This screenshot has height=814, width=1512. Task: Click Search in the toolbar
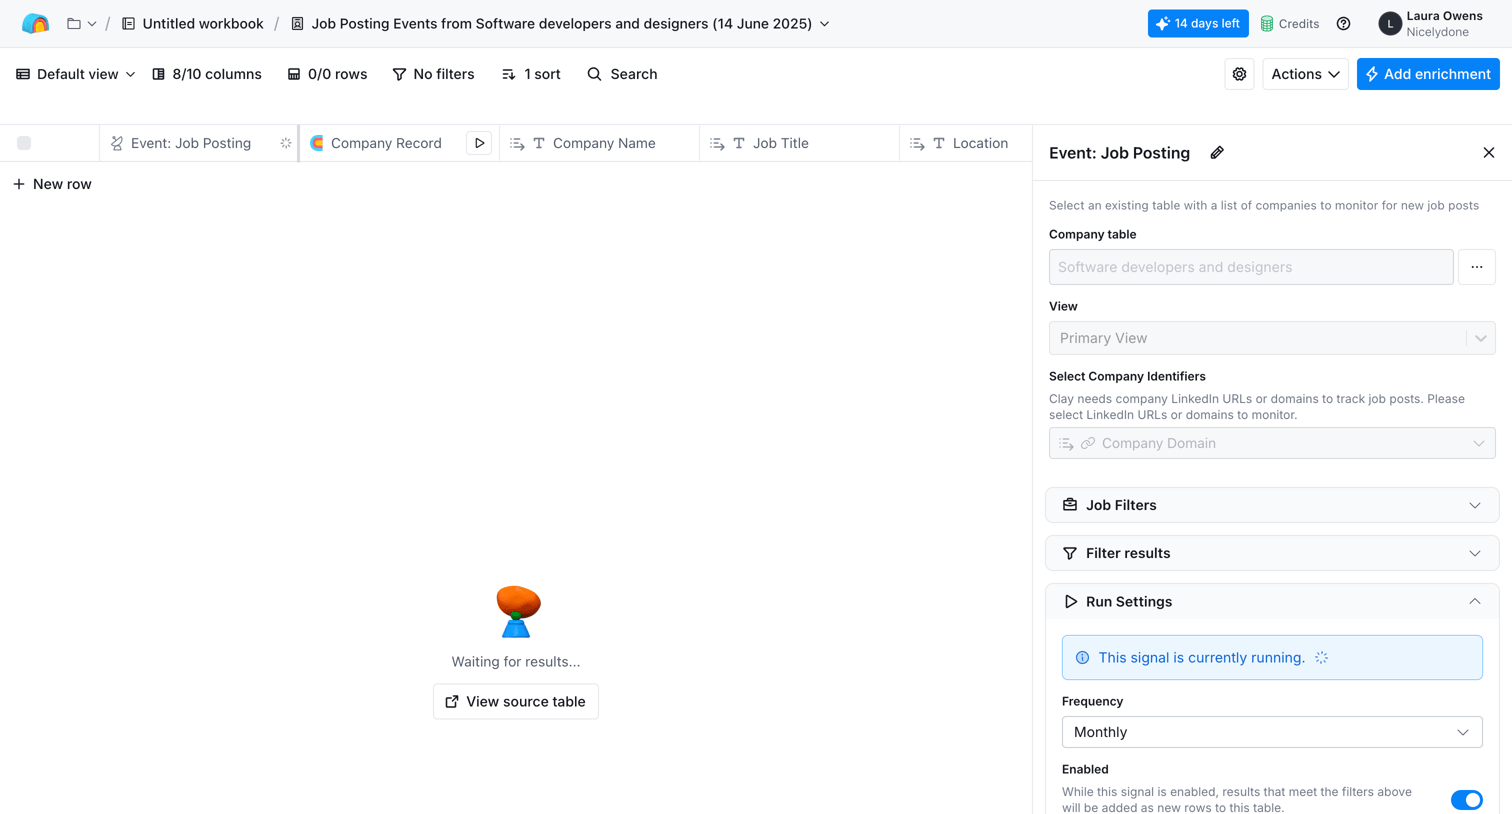point(622,74)
